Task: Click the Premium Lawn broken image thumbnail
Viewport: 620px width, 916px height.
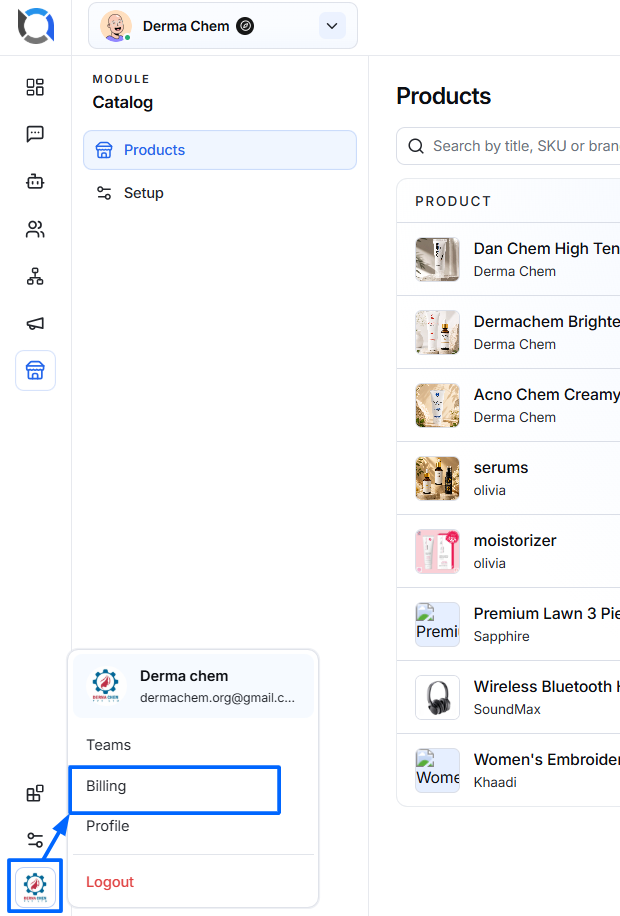Action: (x=437, y=624)
